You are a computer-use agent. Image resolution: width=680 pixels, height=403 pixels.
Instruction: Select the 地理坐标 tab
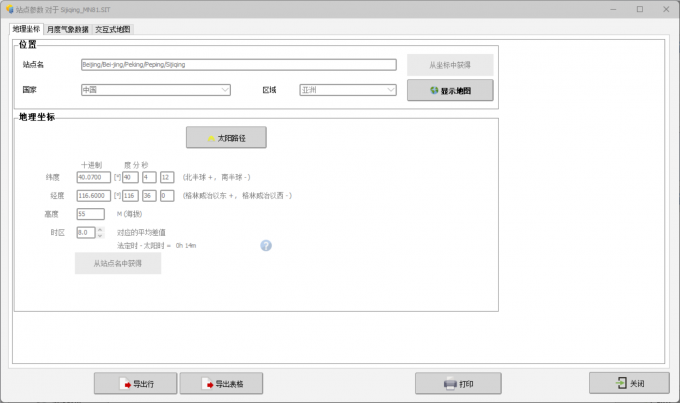coord(26,30)
